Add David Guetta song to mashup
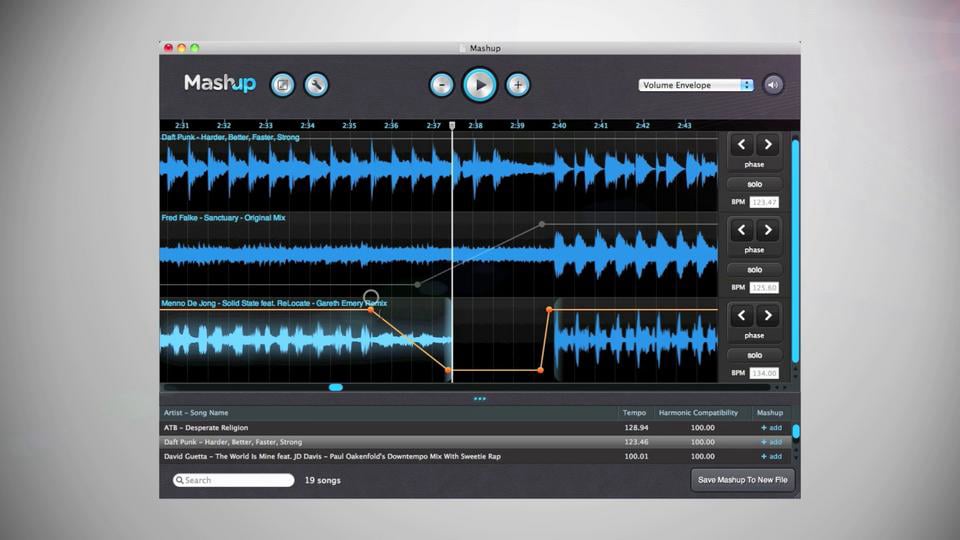This screenshot has height=540, width=960. point(771,456)
